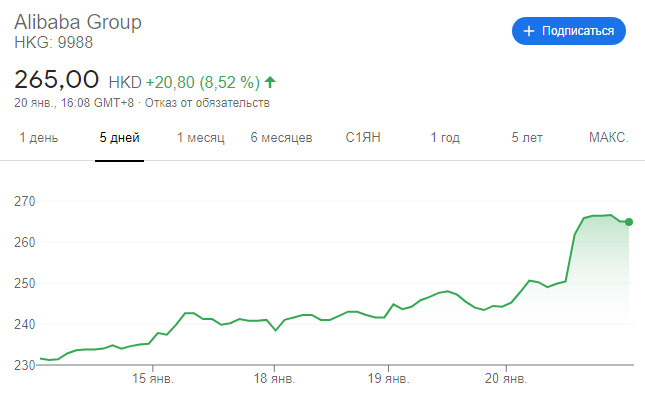This screenshot has width=645, height=404.
Task: Select the МАКС. range tab
Action: pos(608,137)
